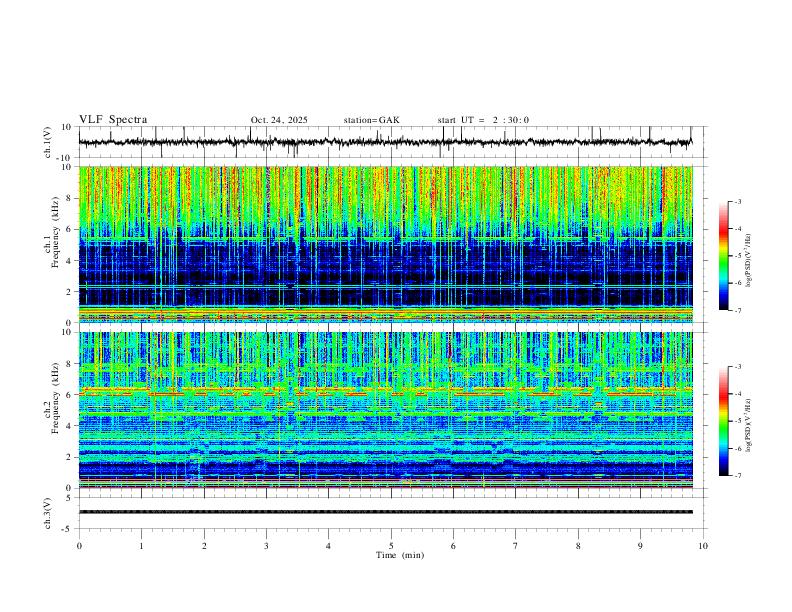Image resolution: width=792 pixels, height=612 pixels.
Task: Click the ch.2 frequency spectrogram panel
Action: click(x=385, y=410)
